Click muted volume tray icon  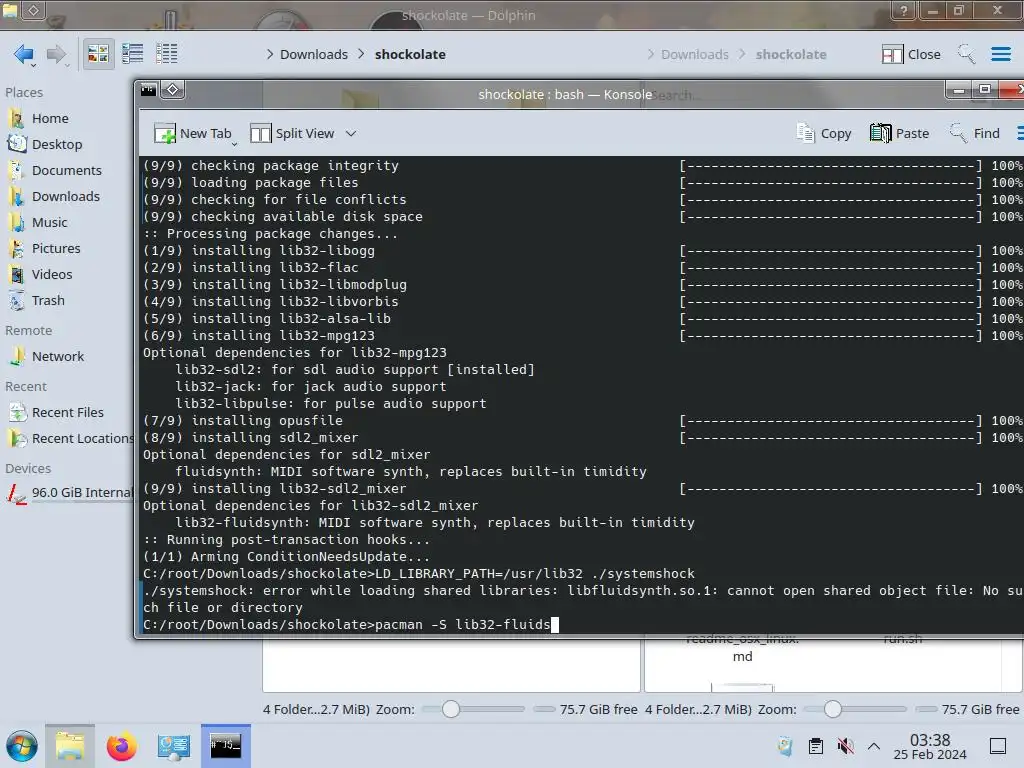(845, 746)
